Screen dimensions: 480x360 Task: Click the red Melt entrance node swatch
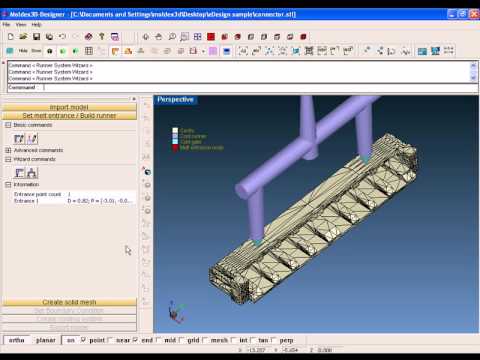(175, 148)
